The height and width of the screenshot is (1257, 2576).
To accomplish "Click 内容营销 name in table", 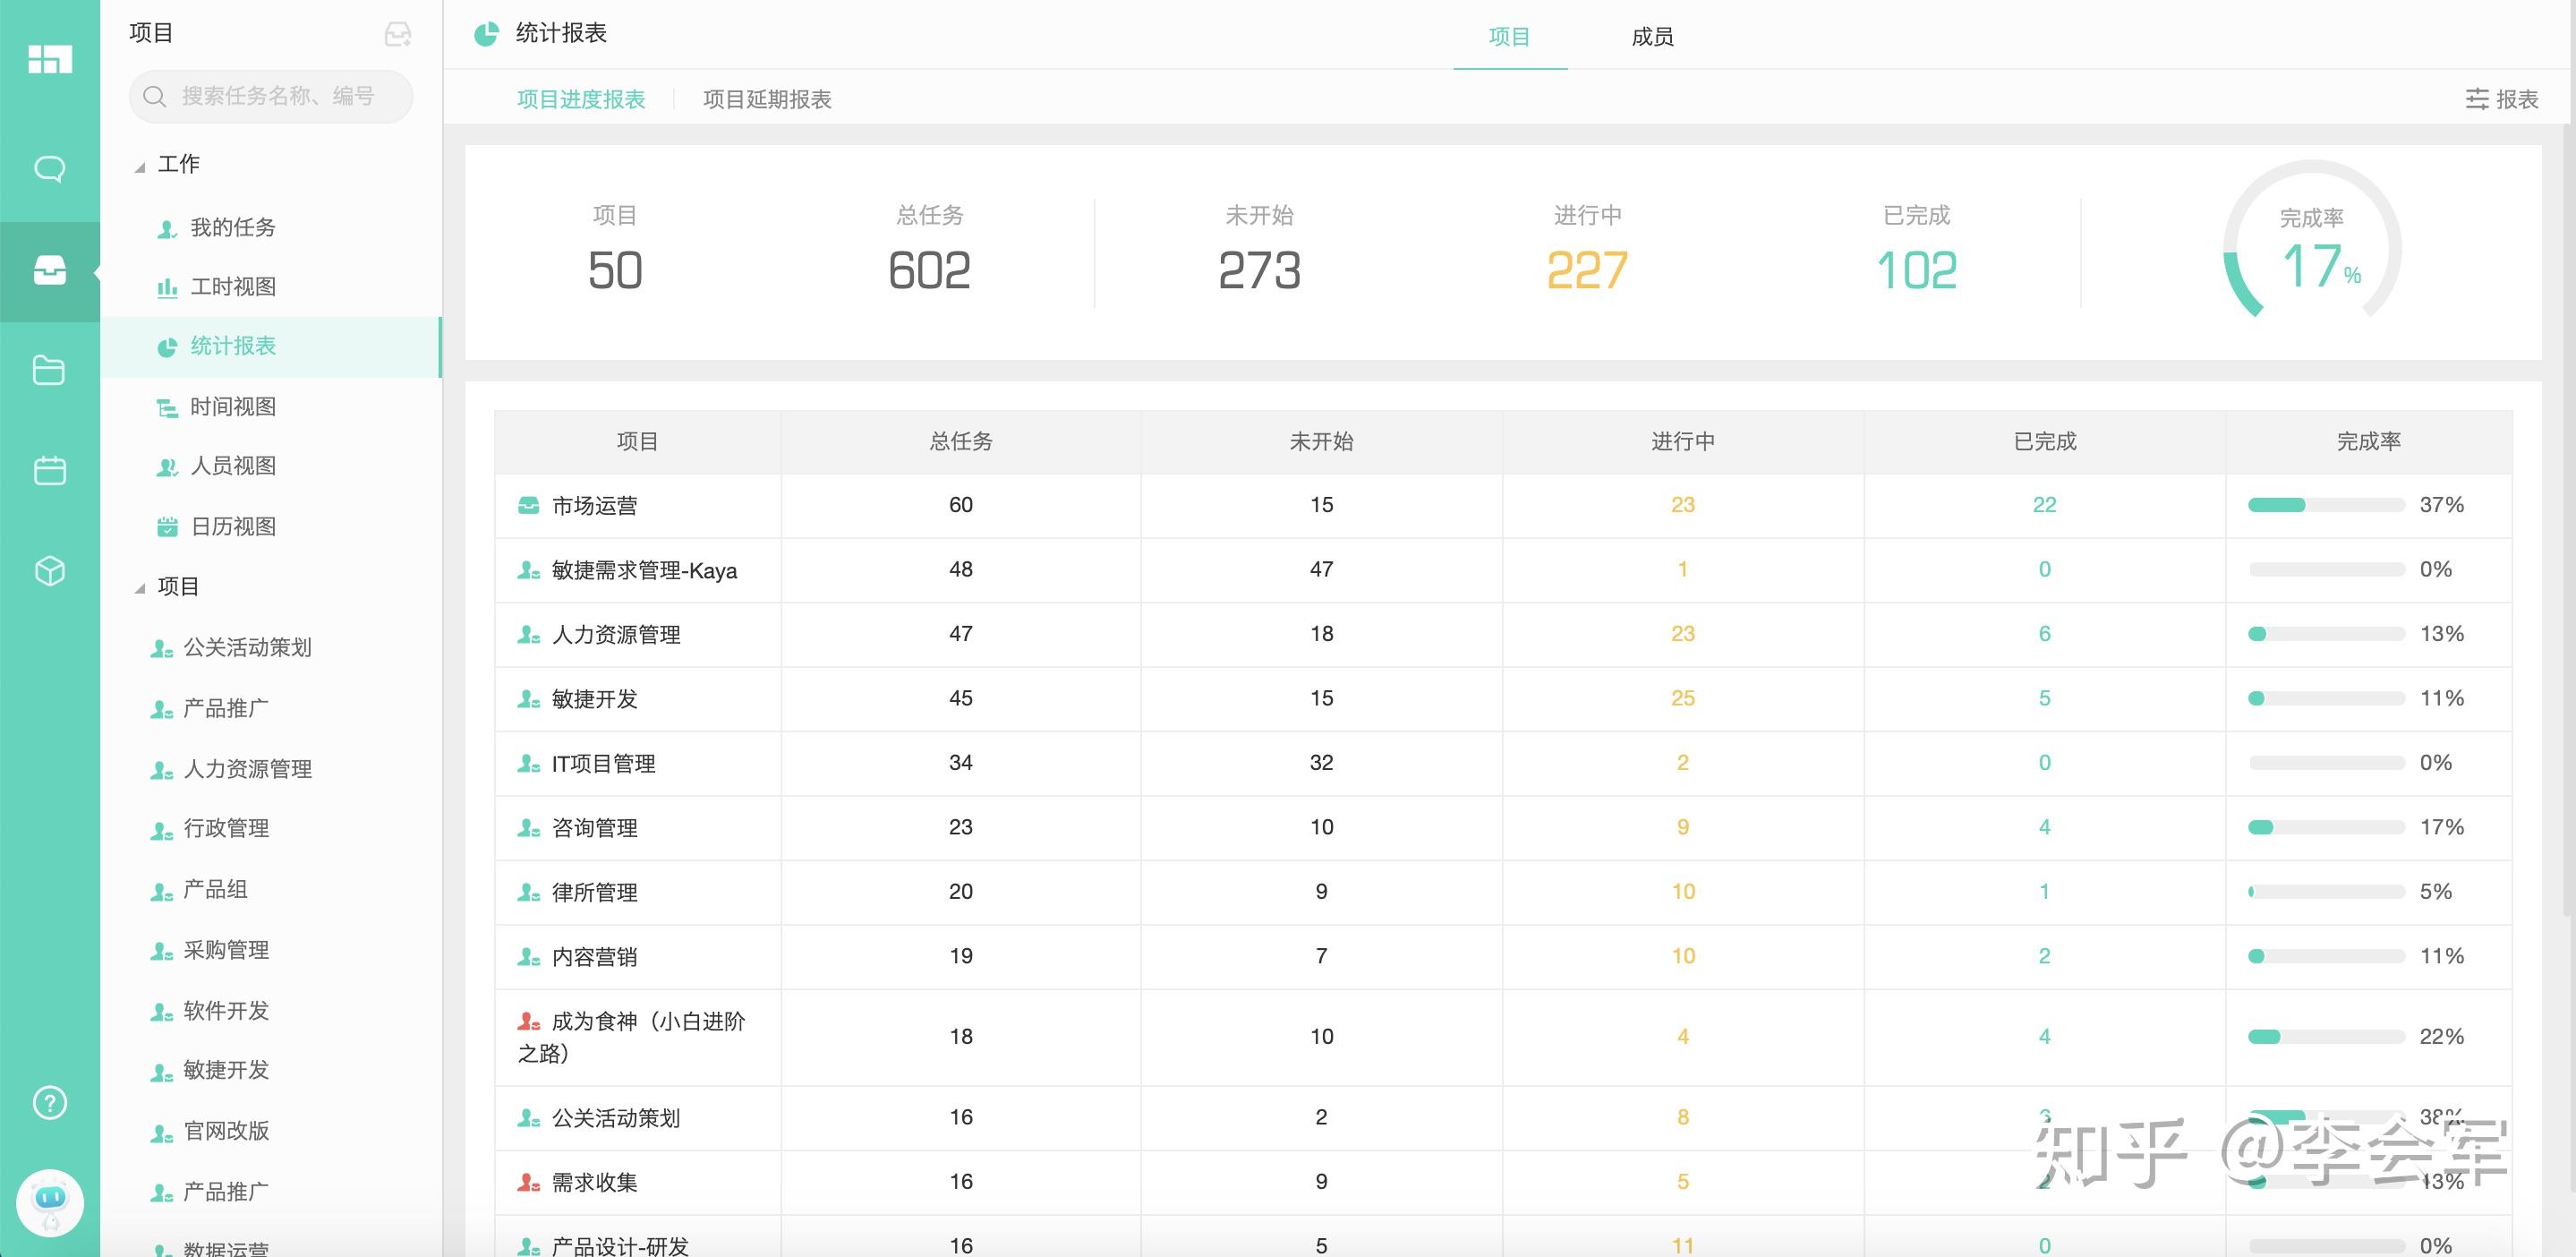I will (595, 957).
